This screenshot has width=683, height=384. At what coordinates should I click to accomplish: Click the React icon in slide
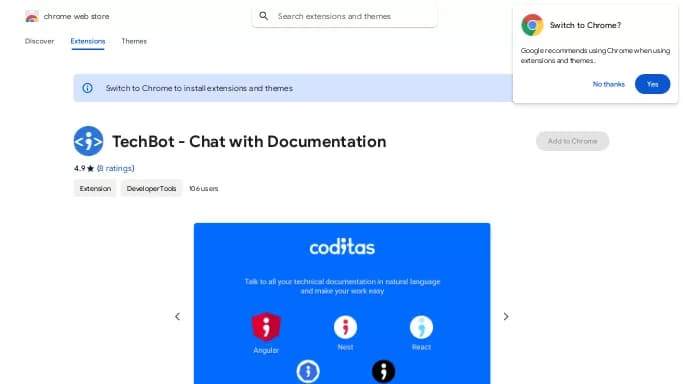(x=421, y=327)
